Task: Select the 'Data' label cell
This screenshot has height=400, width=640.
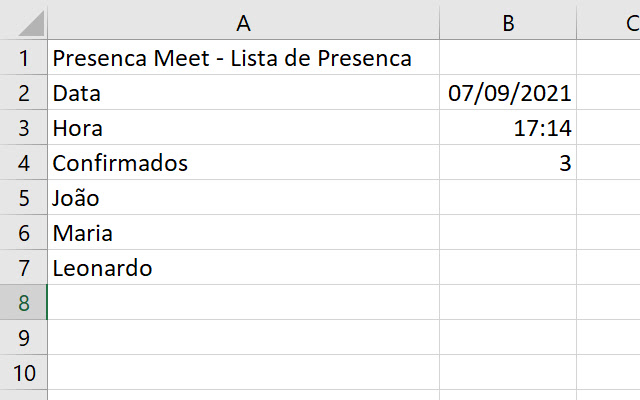Action: (243, 94)
